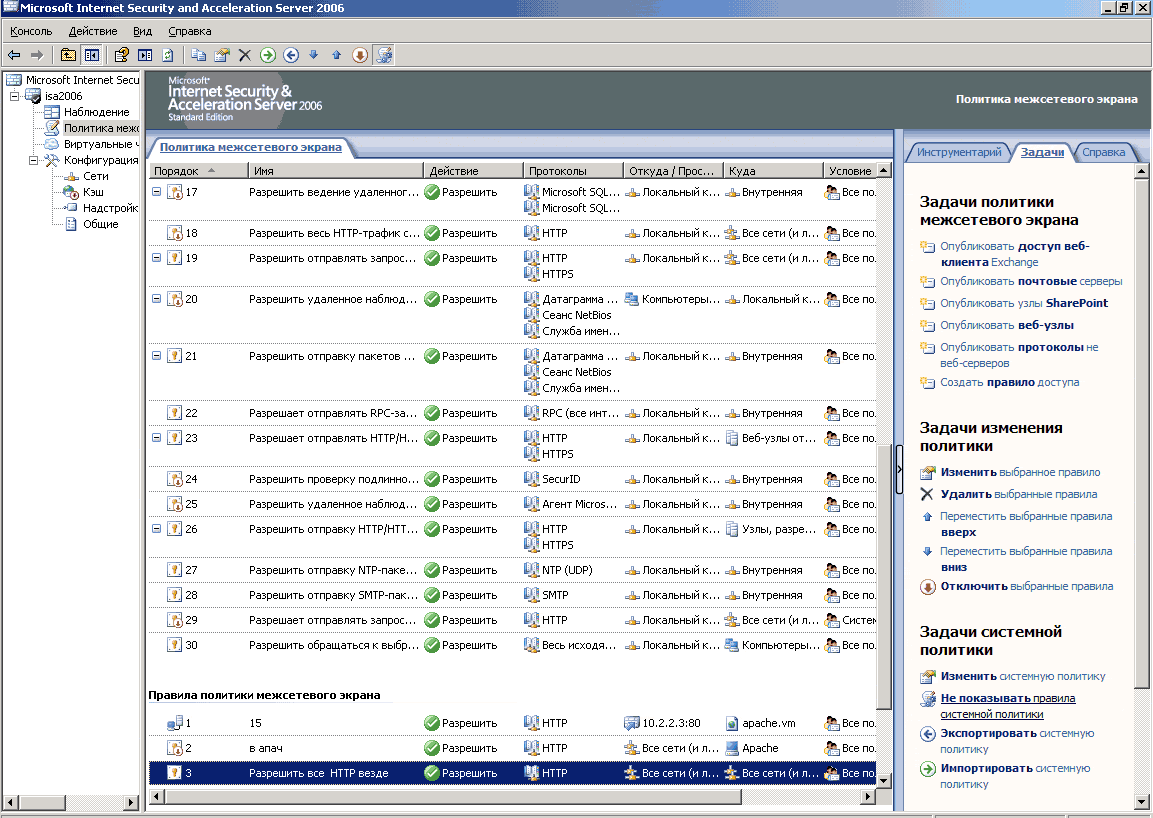Click the Move rule down toolbar arrow
The width and height of the screenshot is (1153, 818).
point(314,55)
